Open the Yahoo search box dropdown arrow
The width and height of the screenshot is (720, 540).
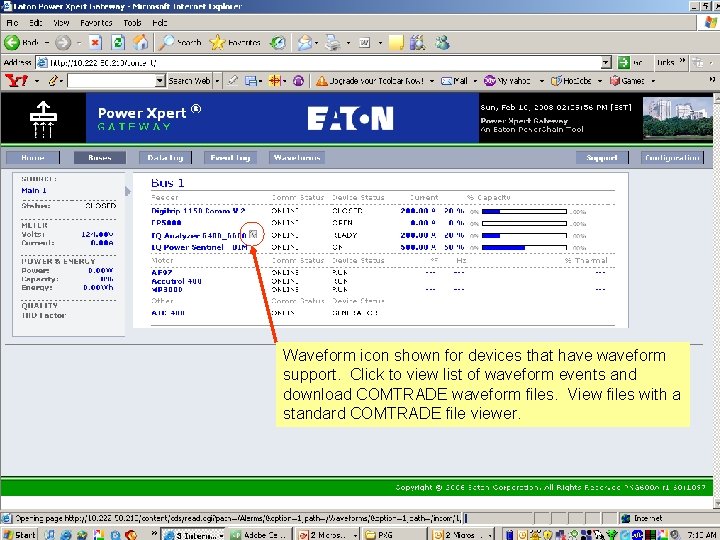point(160,81)
